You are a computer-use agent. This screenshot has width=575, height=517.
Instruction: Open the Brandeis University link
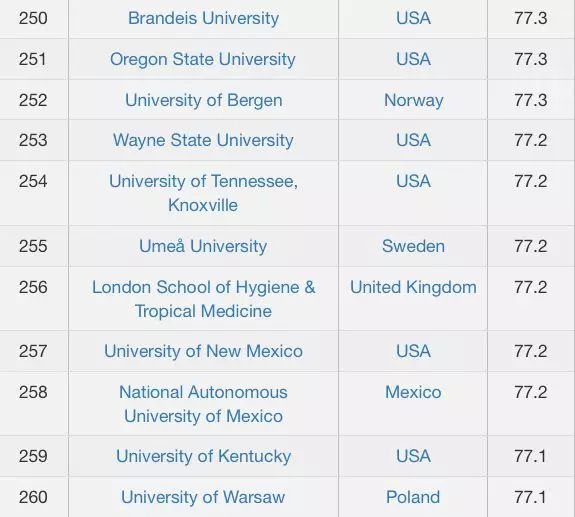click(204, 18)
